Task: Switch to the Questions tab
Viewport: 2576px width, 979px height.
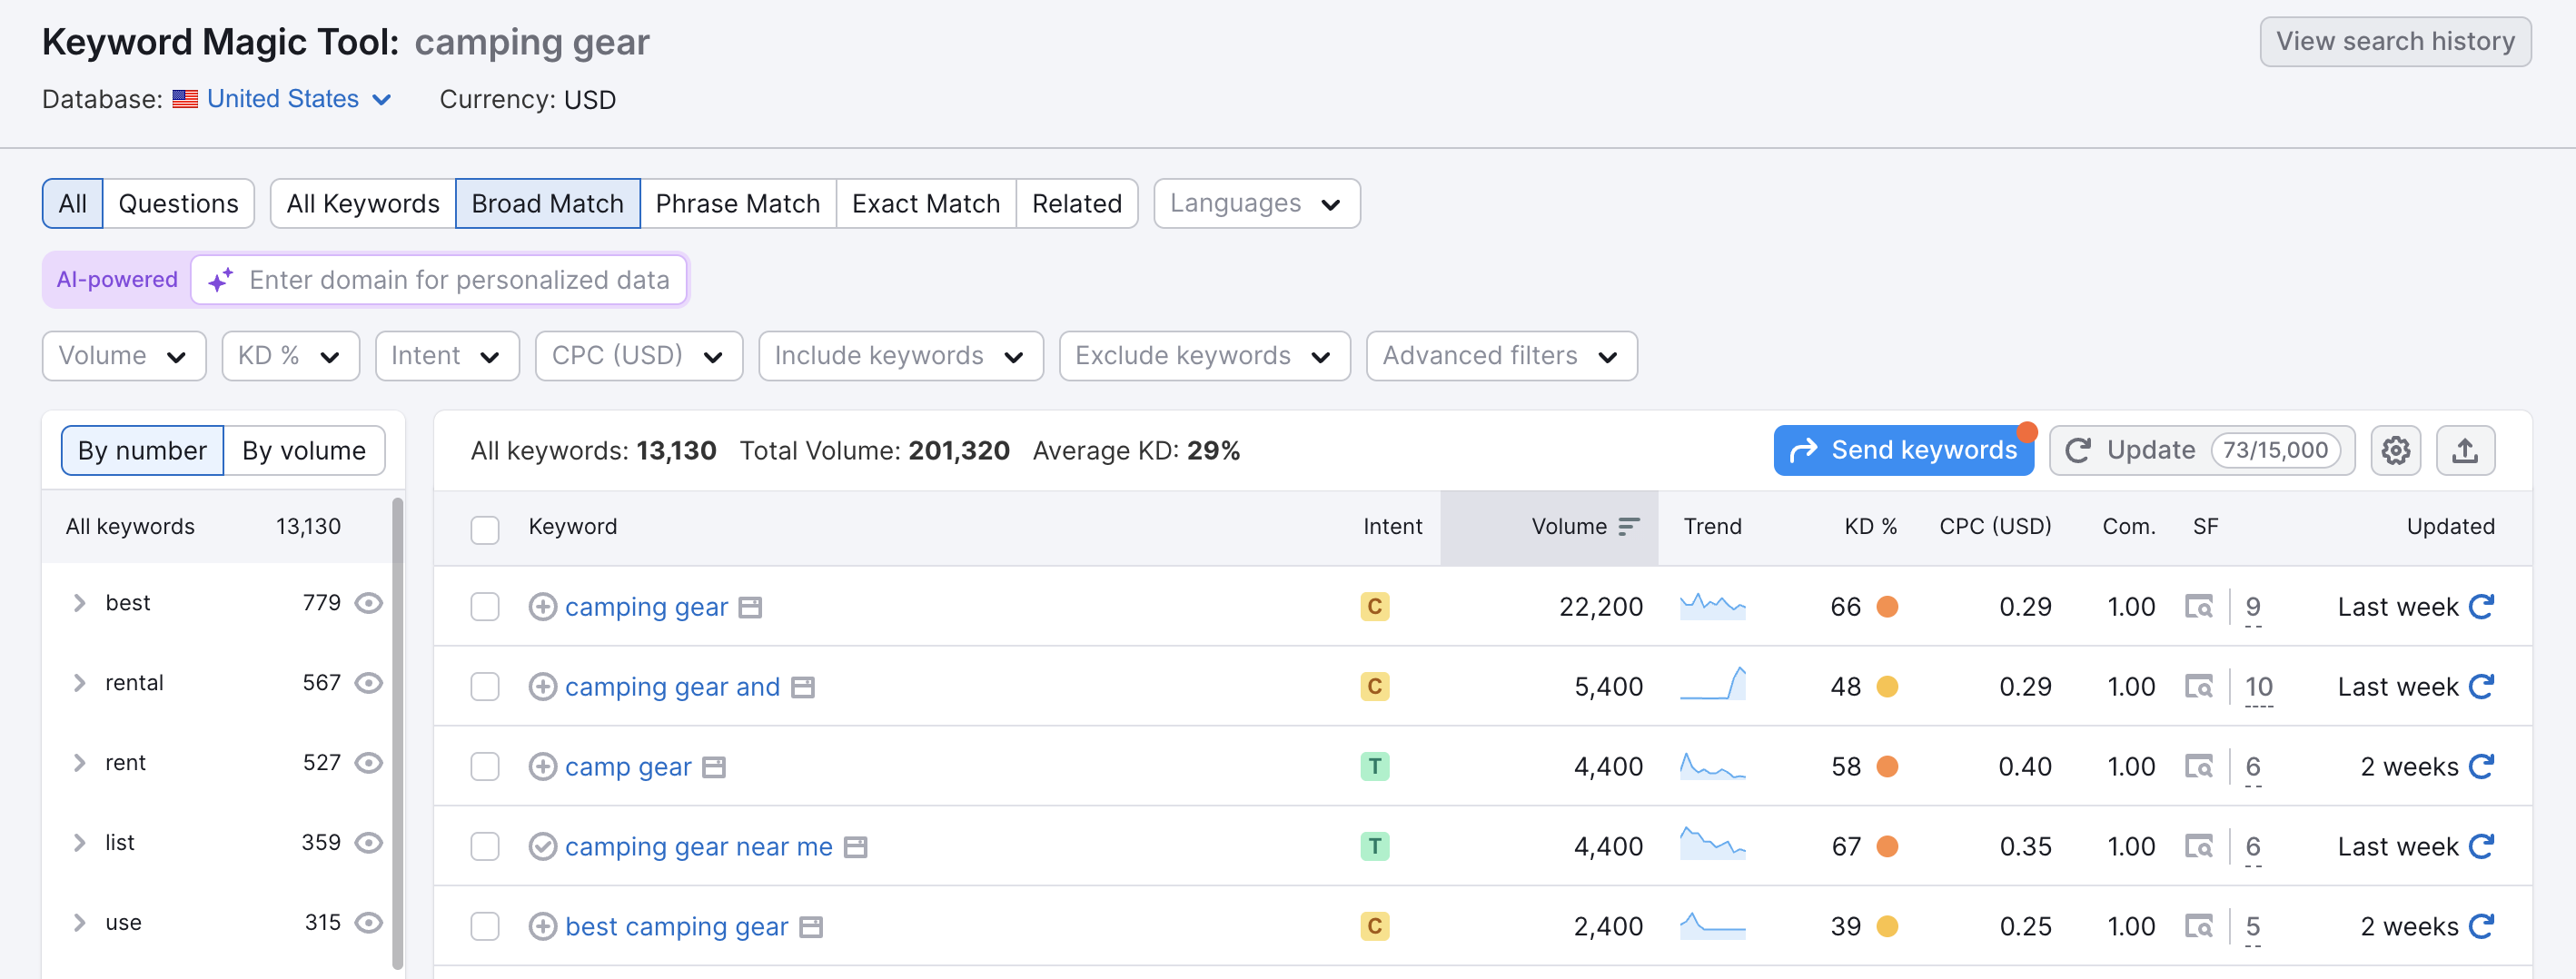Action: (179, 203)
